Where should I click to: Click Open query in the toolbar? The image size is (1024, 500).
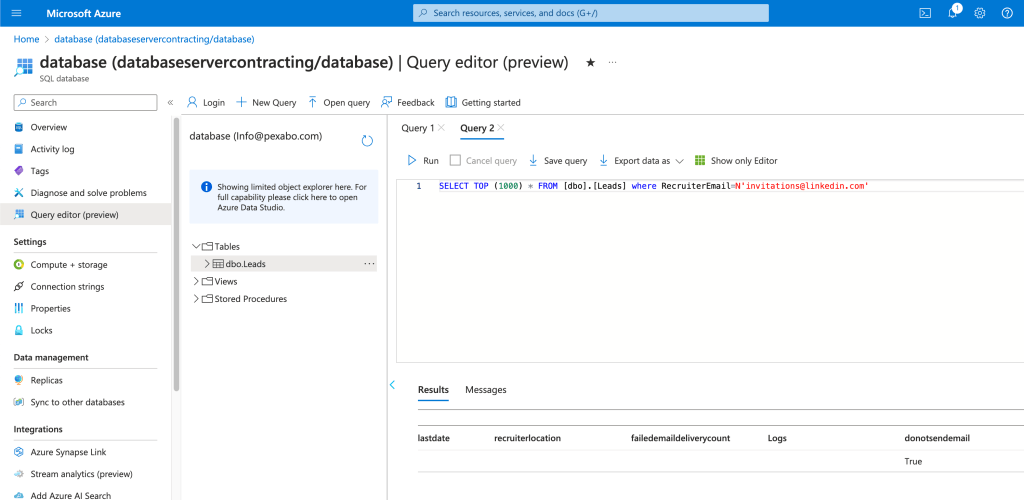tap(338, 102)
